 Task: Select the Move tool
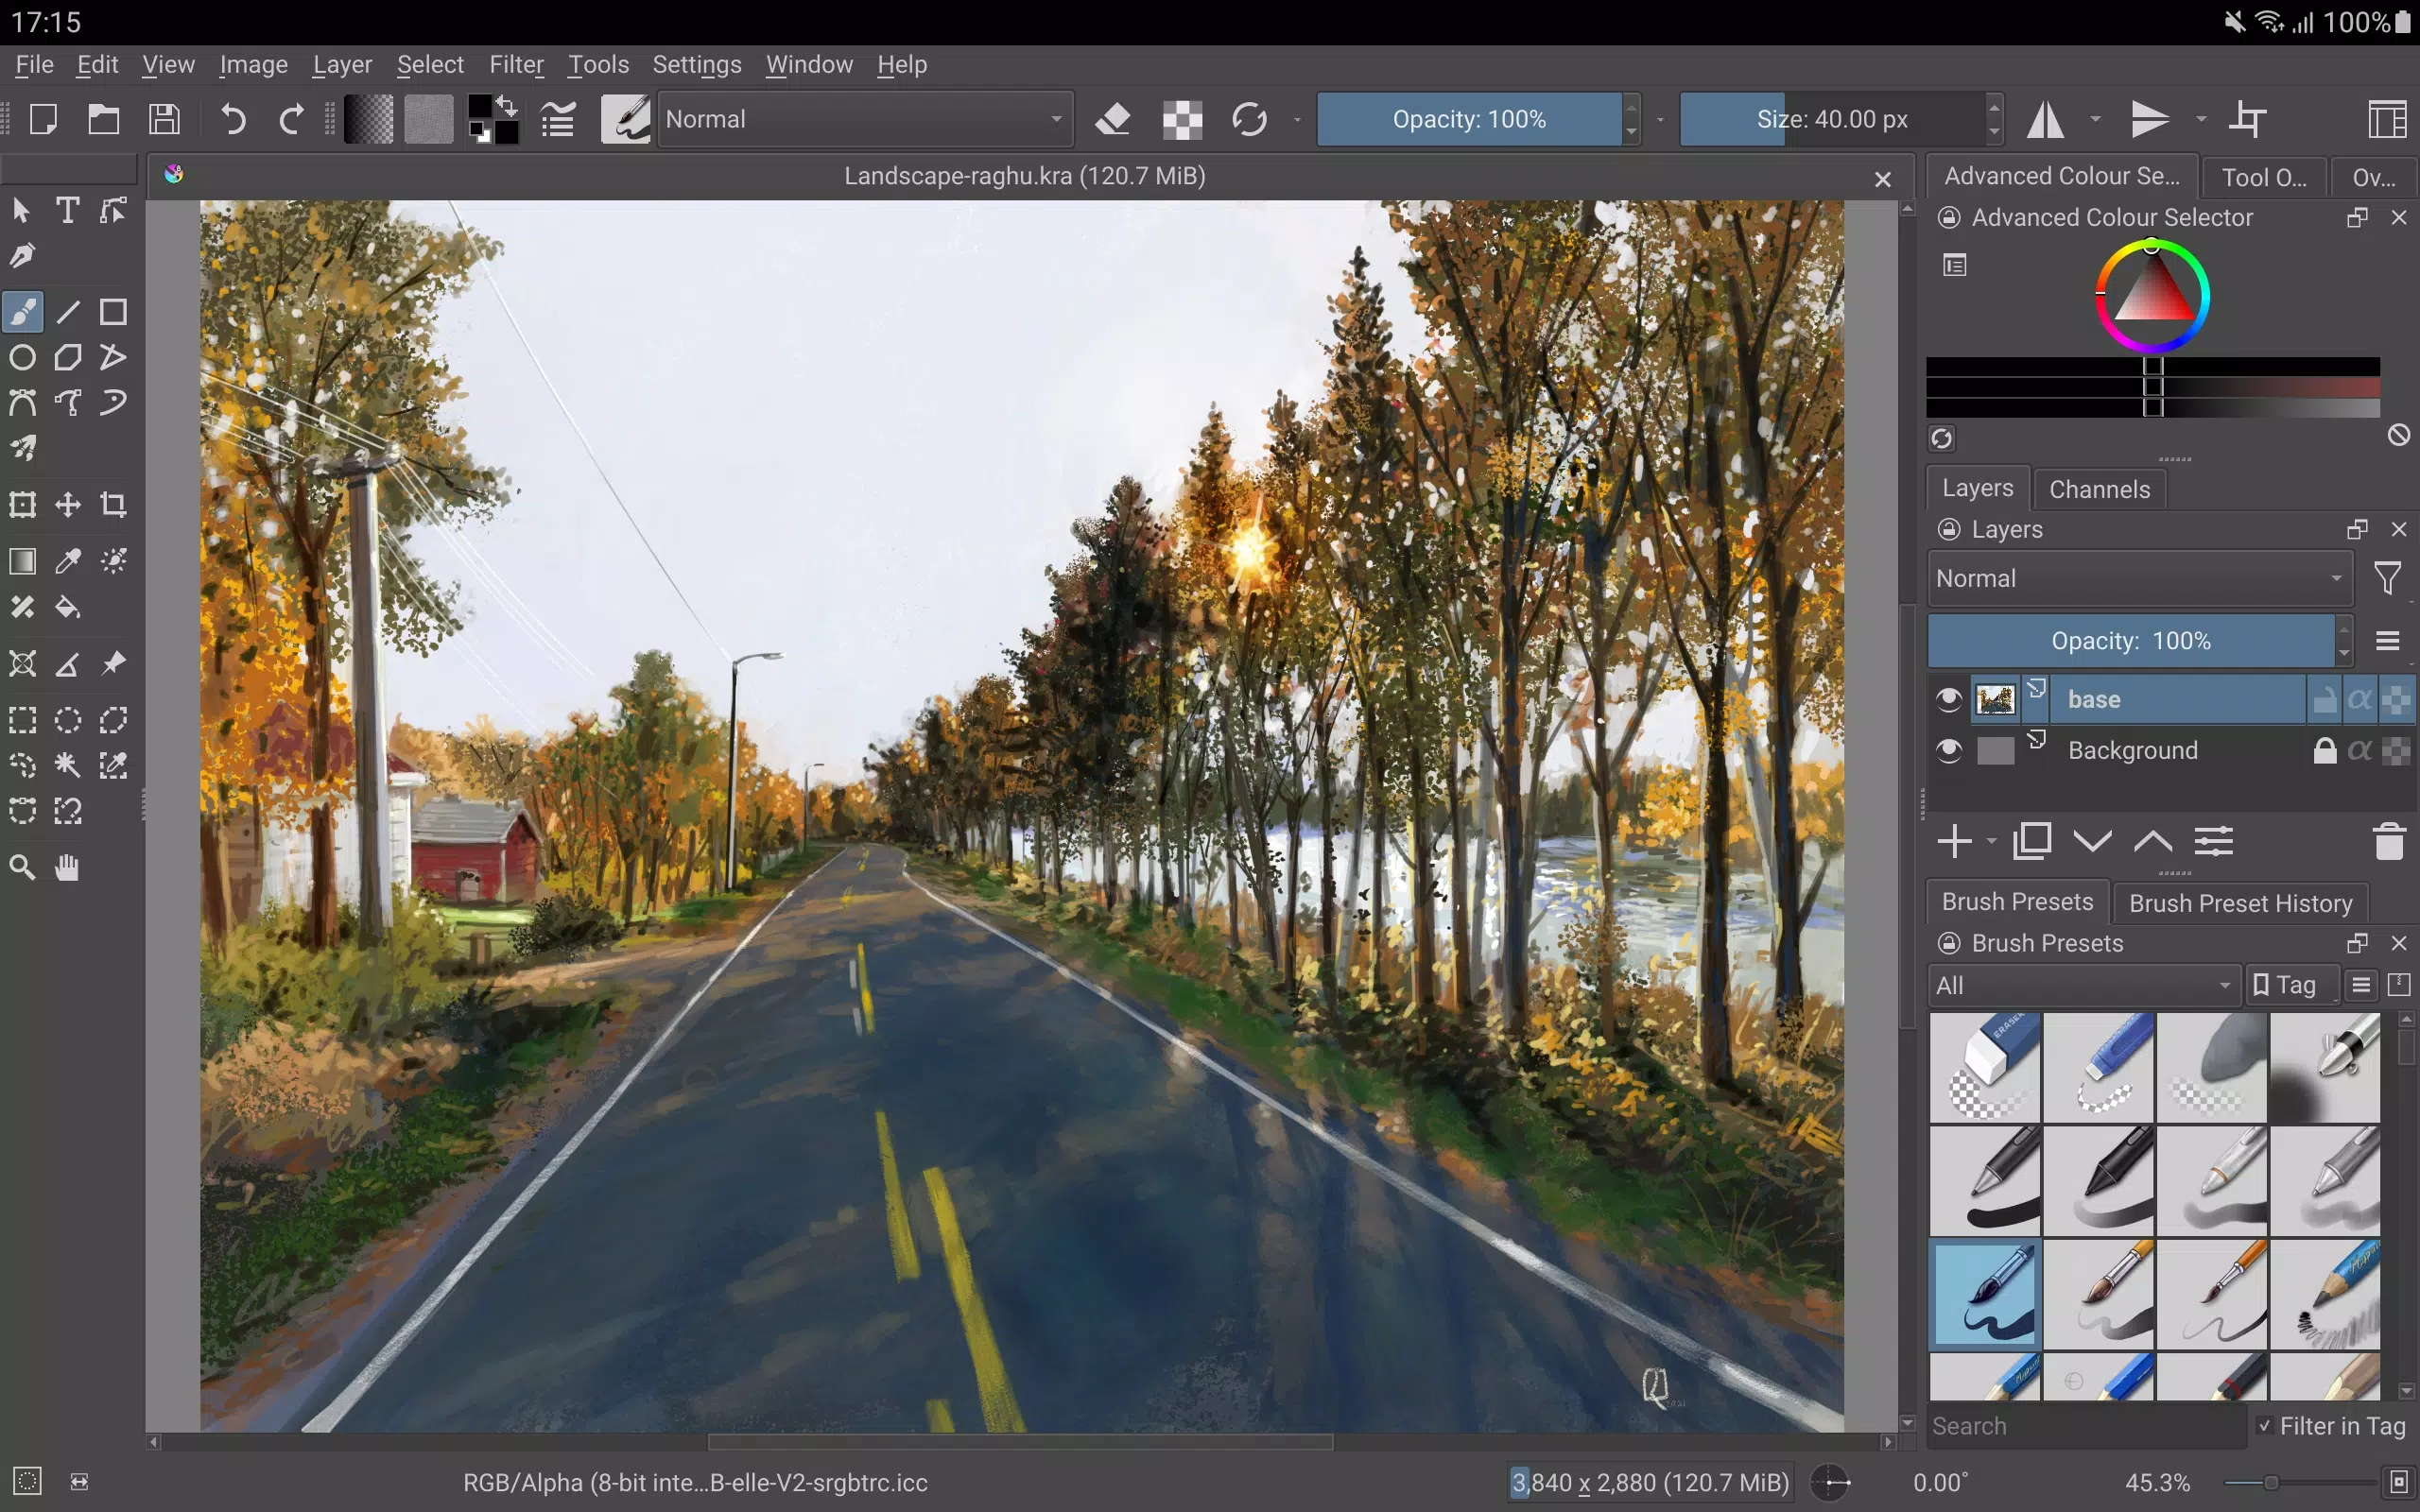68,506
